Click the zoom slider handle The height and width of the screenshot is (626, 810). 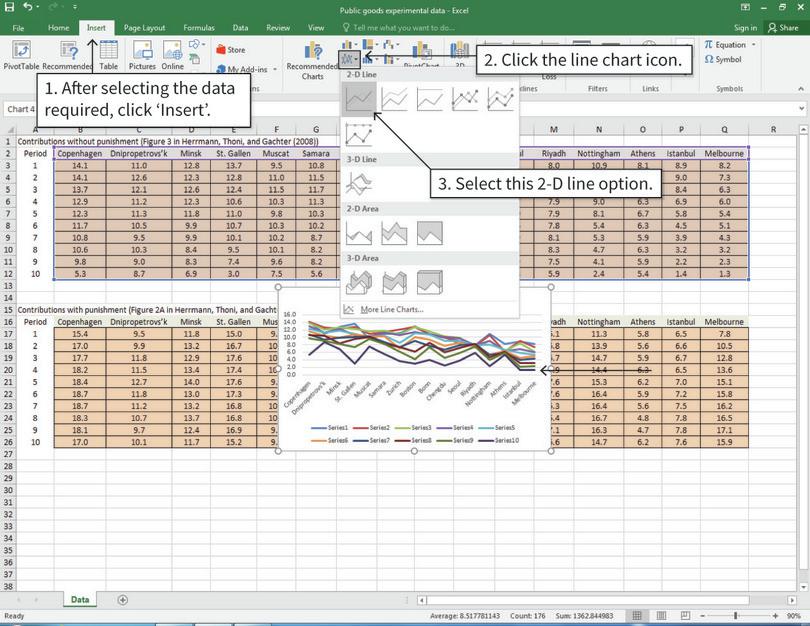tap(736, 616)
